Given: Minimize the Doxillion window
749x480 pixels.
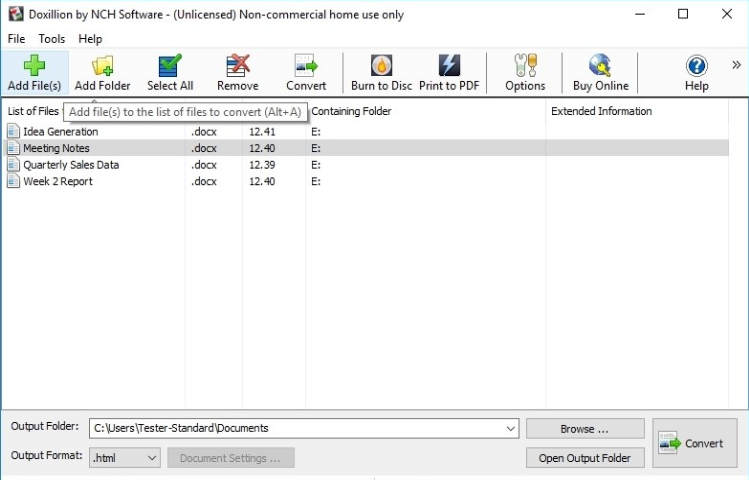Looking at the screenshot, I should [x=640, y=14].
